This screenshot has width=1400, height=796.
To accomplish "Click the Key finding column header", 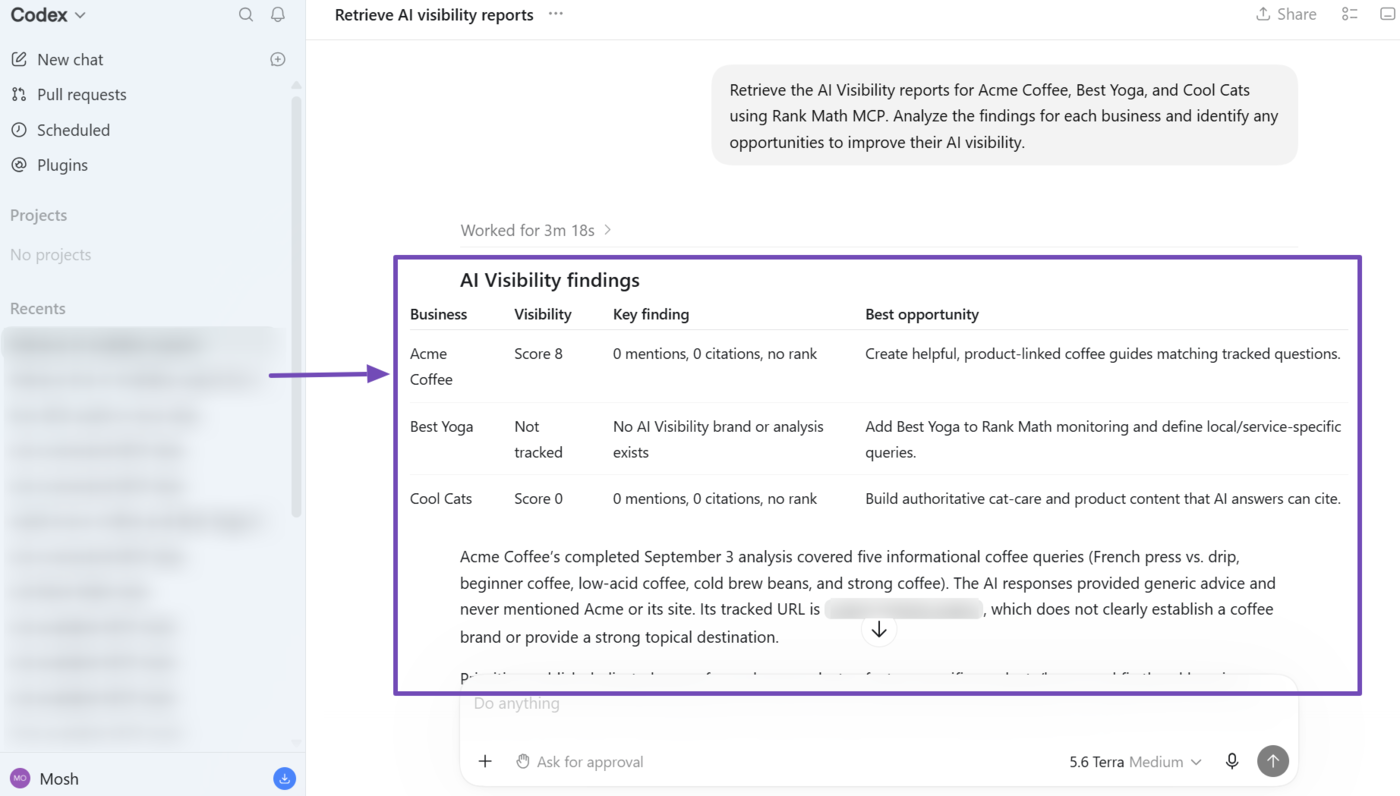I will [x=651, y=314].
